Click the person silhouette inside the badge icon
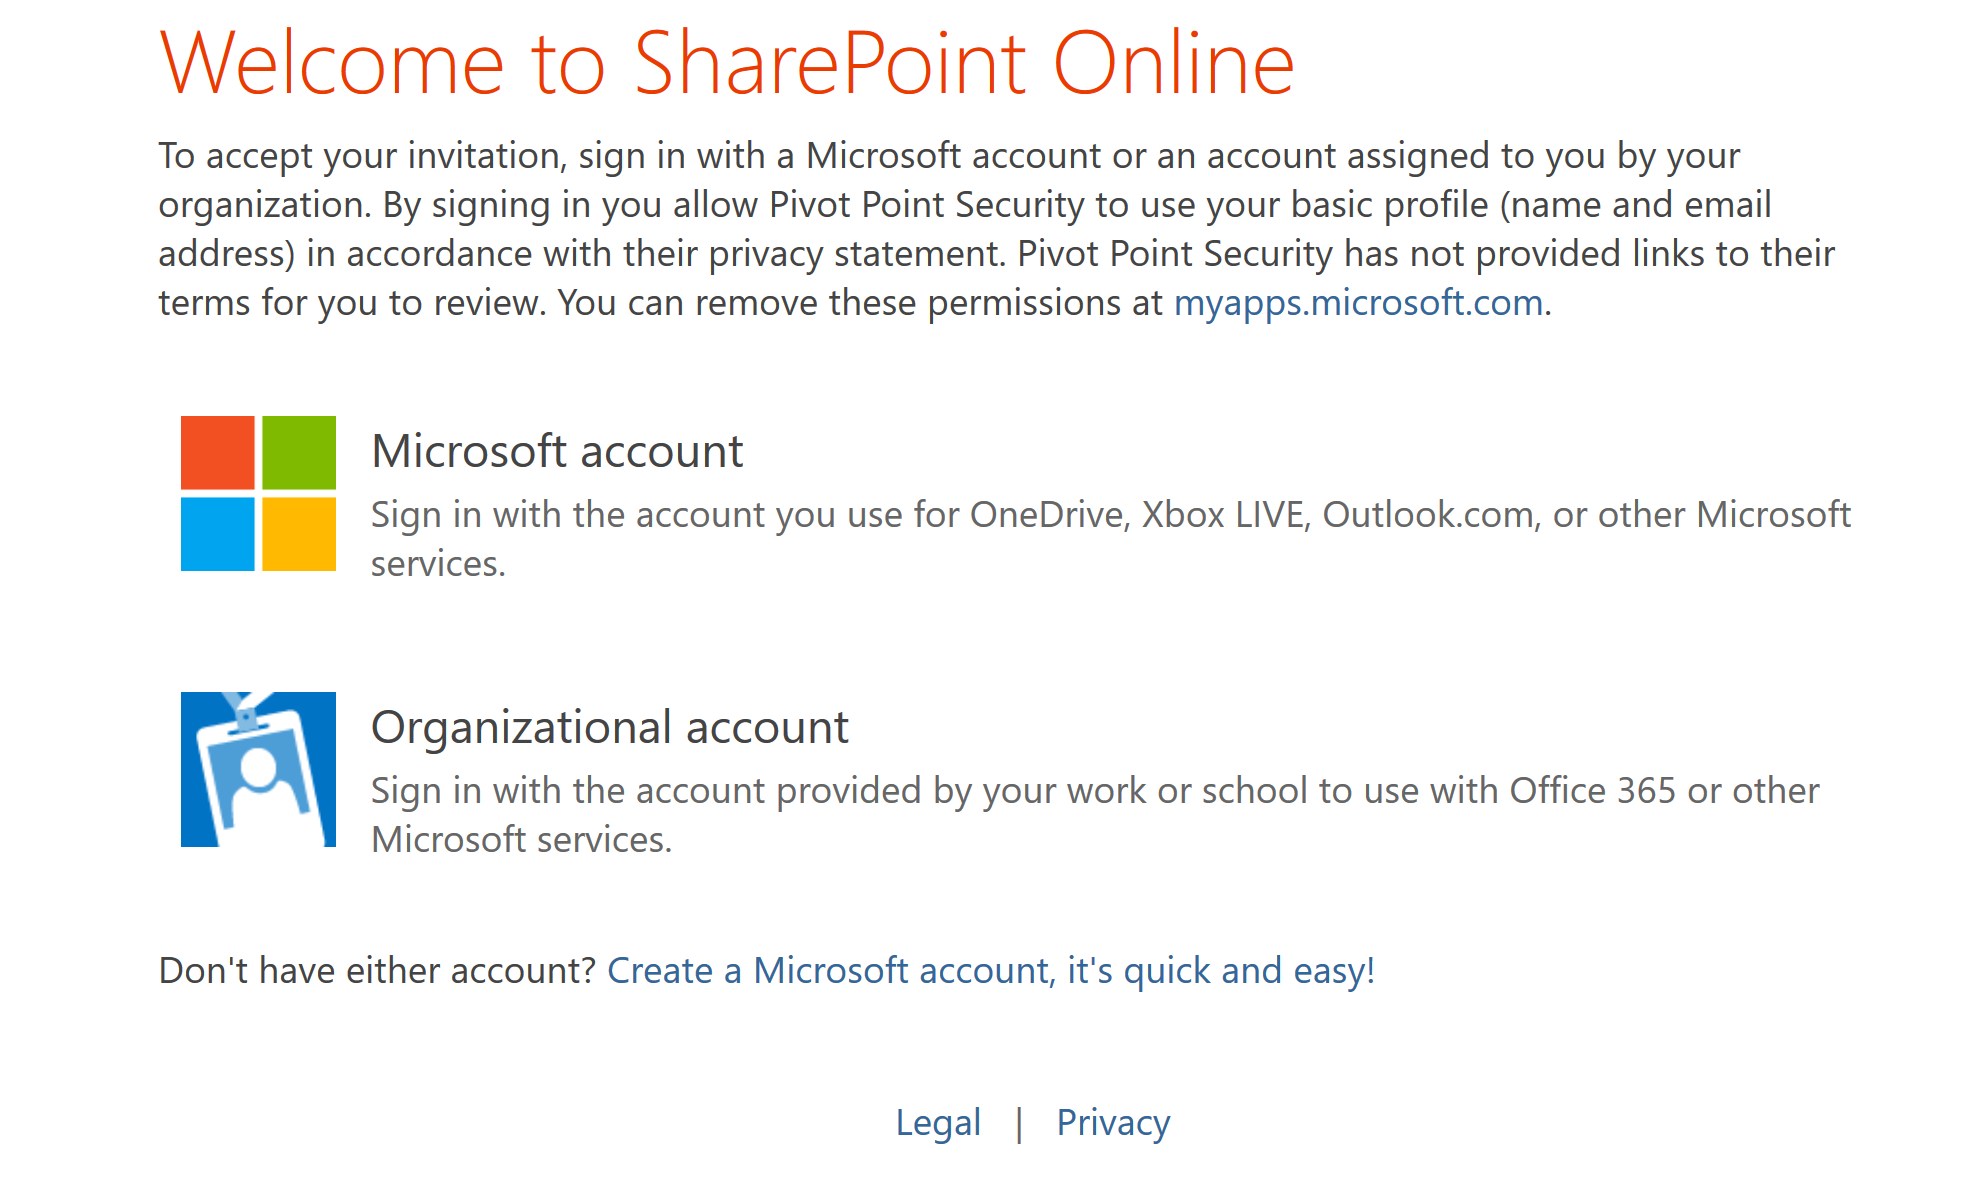The height and width of the screenshot is (1184, 1983). [x=258, y=790]
